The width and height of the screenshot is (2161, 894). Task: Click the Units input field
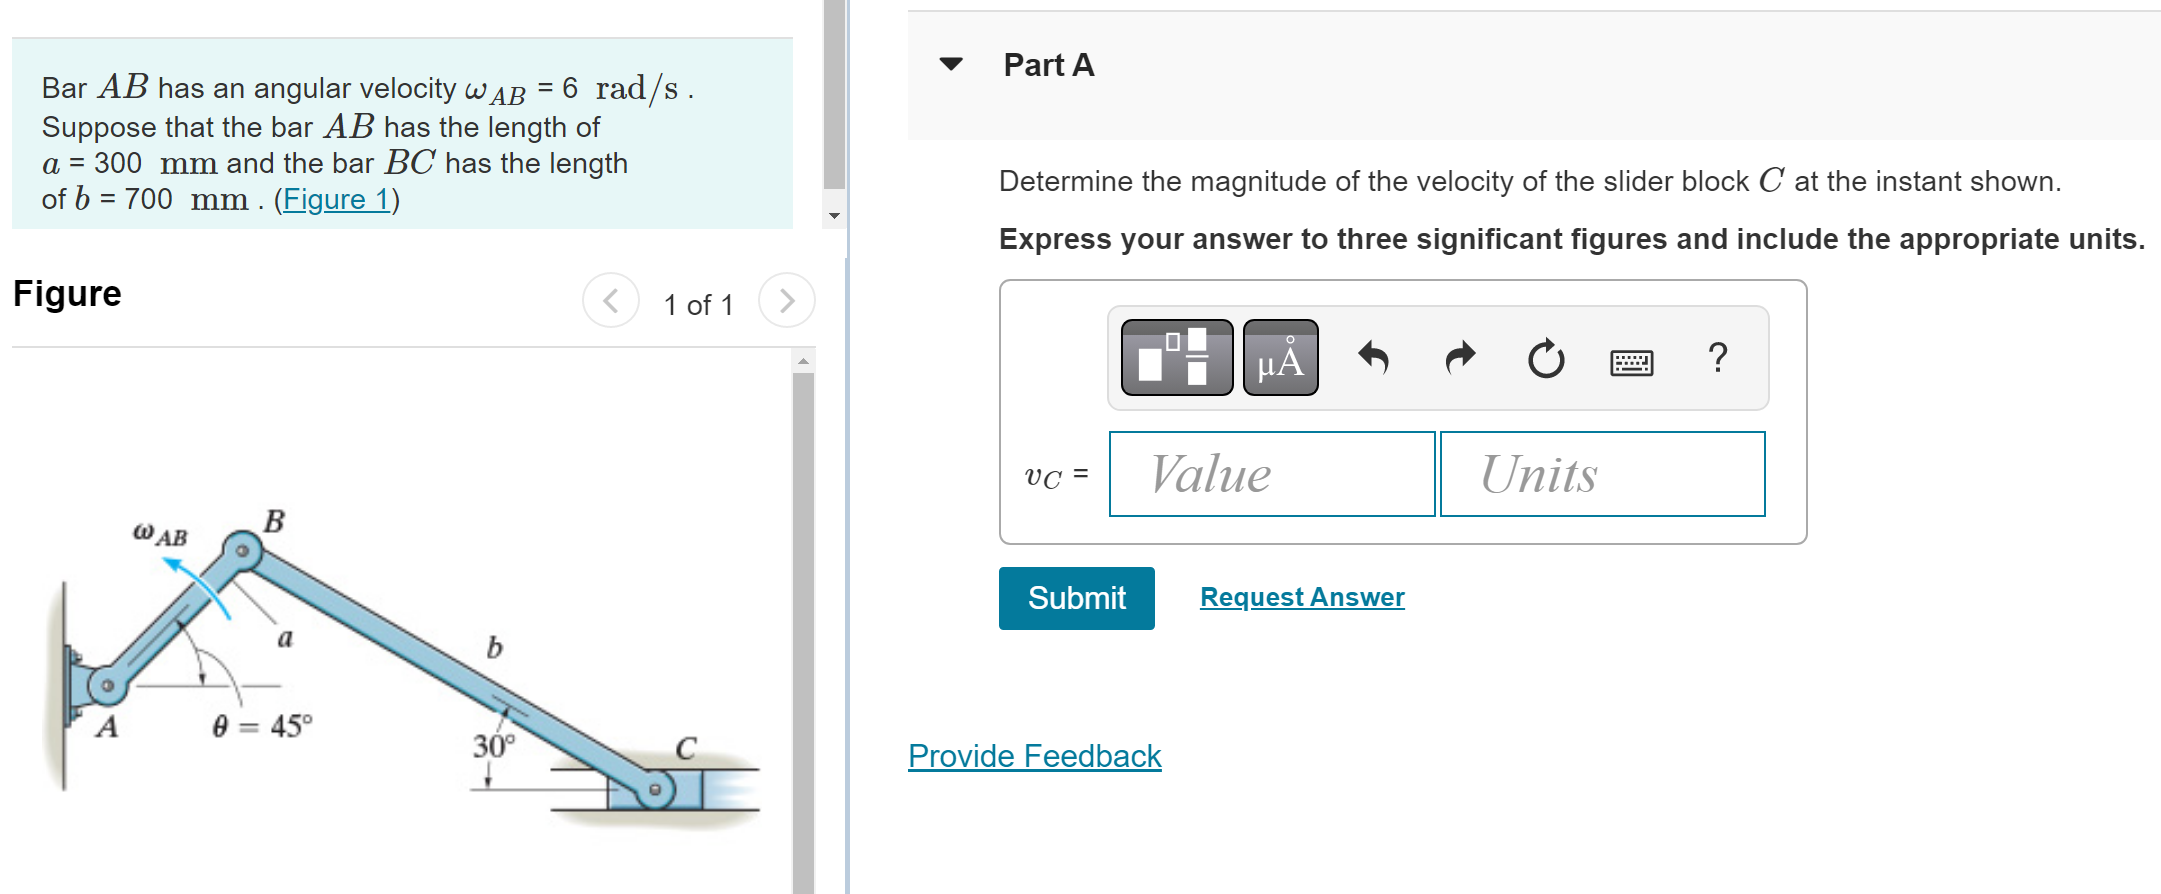pyautogui.click(x=1602, y=474)
